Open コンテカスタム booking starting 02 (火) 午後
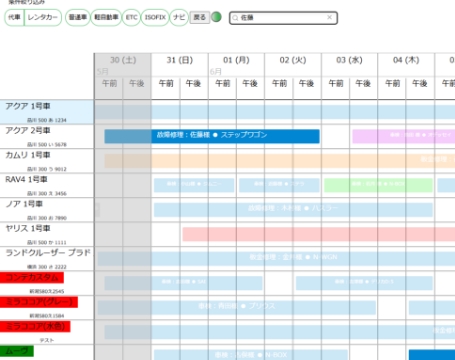This screenshot has width=455, height=360. 364,283
